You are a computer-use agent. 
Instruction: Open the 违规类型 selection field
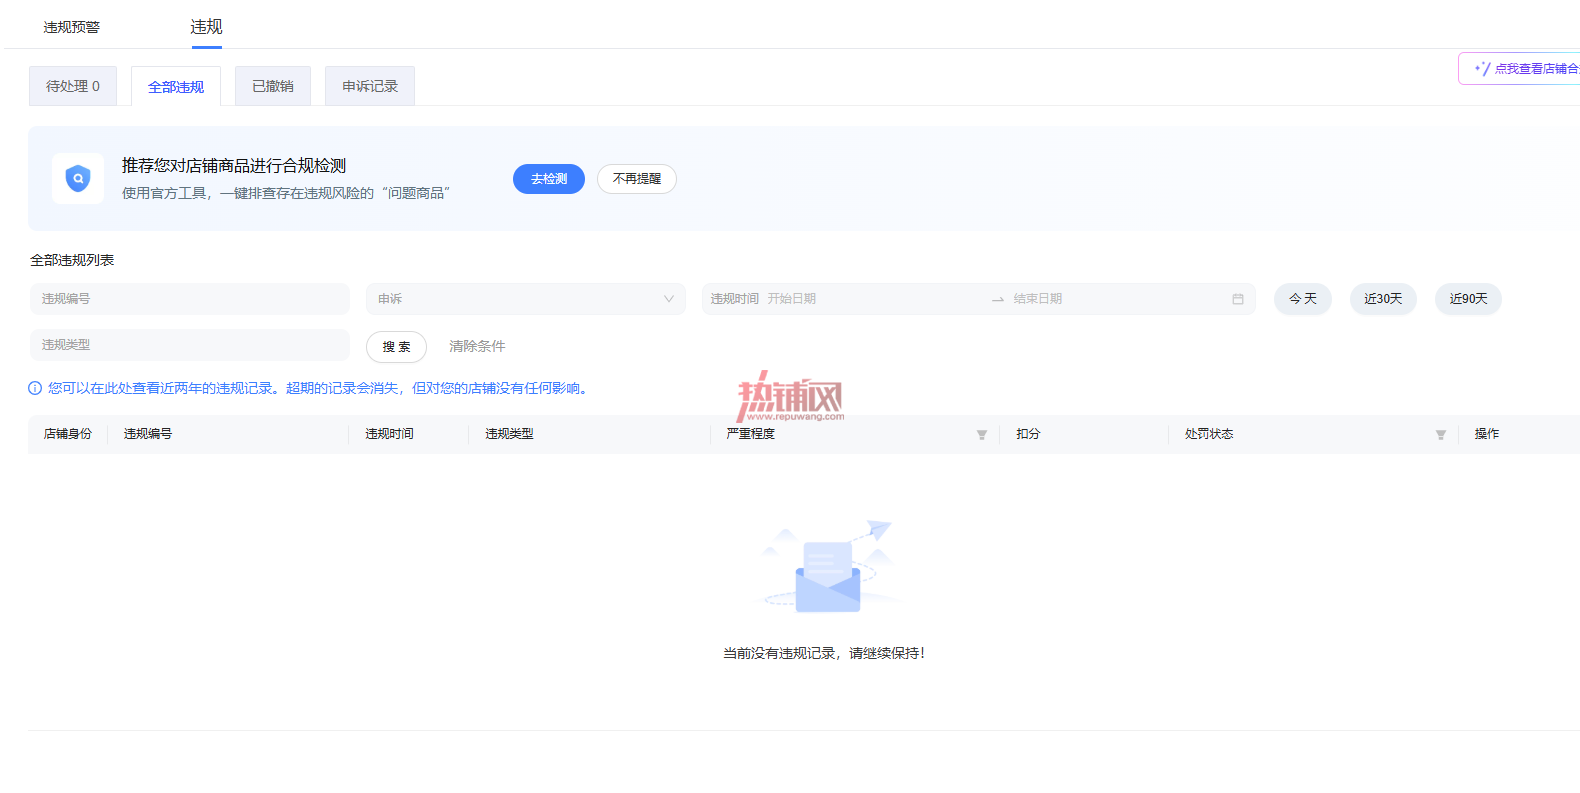click(190, 345)
